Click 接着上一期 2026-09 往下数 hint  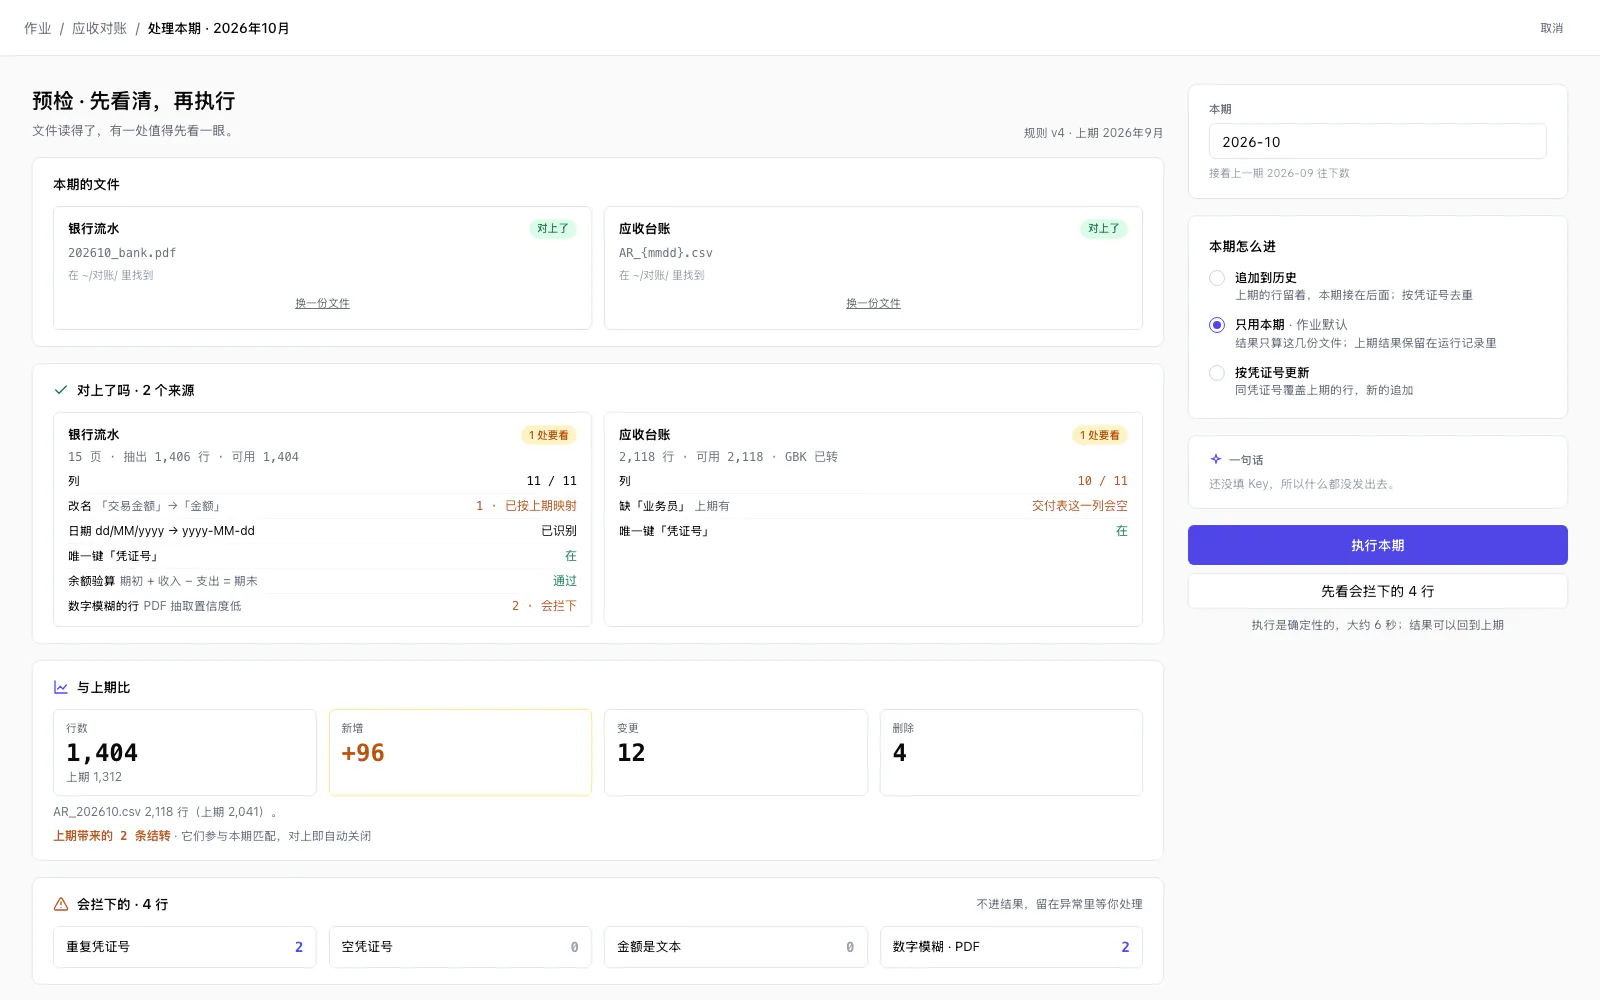pos(1279,173)
